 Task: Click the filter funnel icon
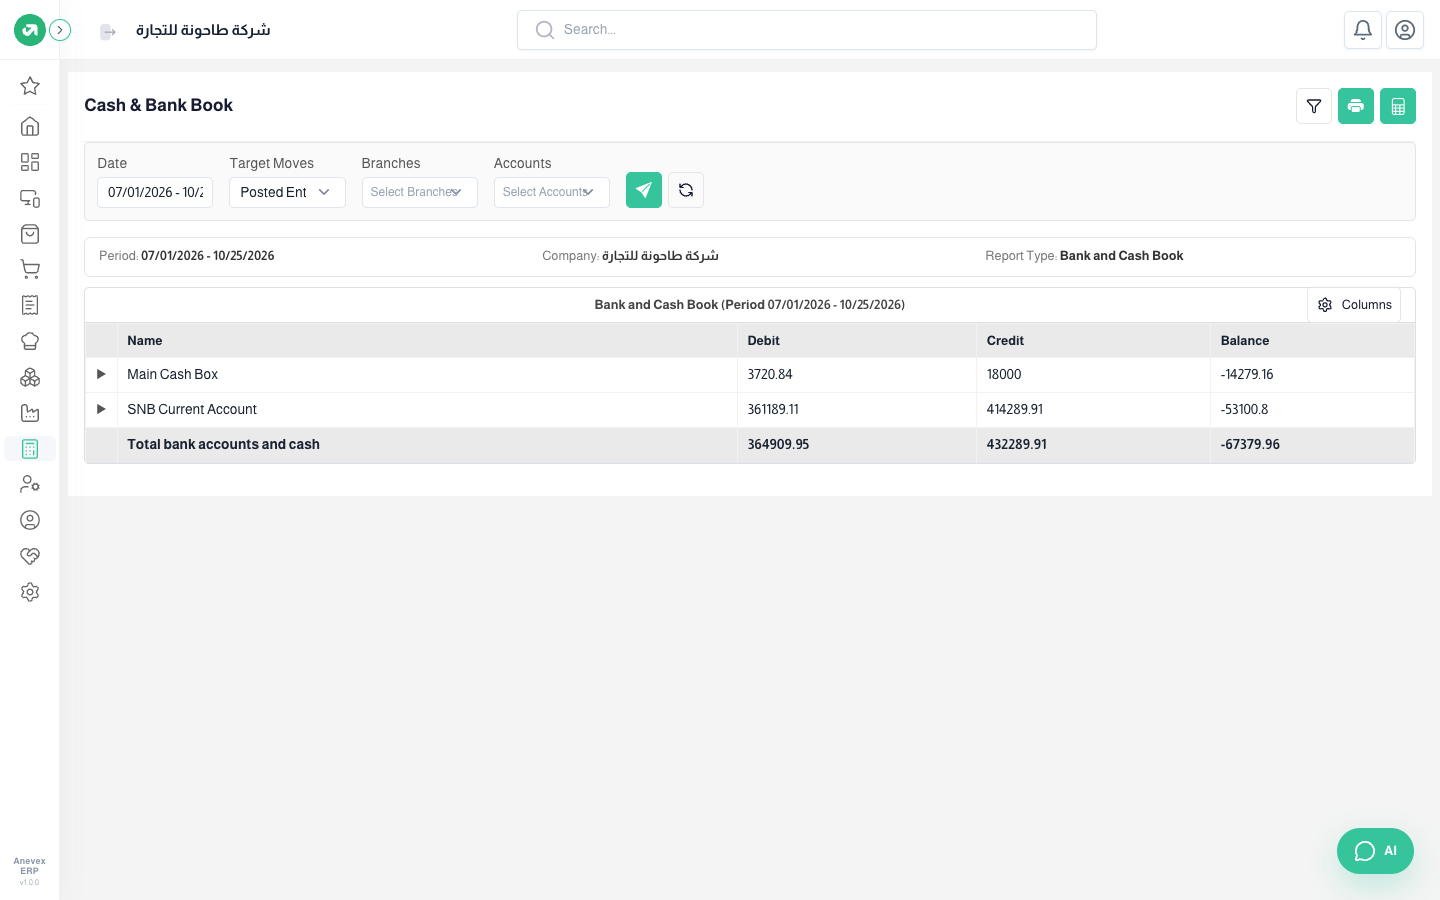click(1314, 106)
